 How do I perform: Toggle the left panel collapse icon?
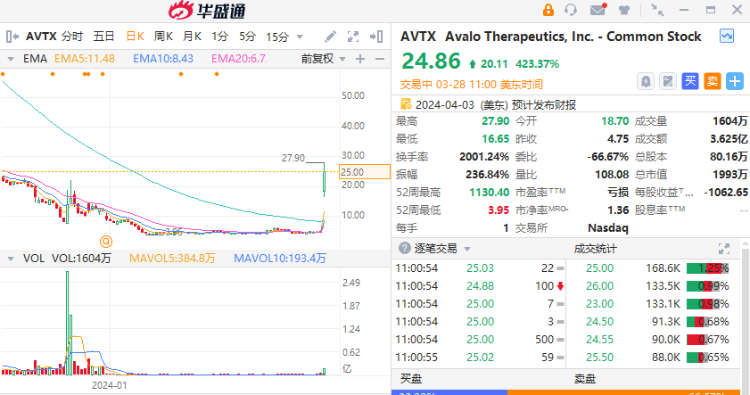tap(12, 36)
